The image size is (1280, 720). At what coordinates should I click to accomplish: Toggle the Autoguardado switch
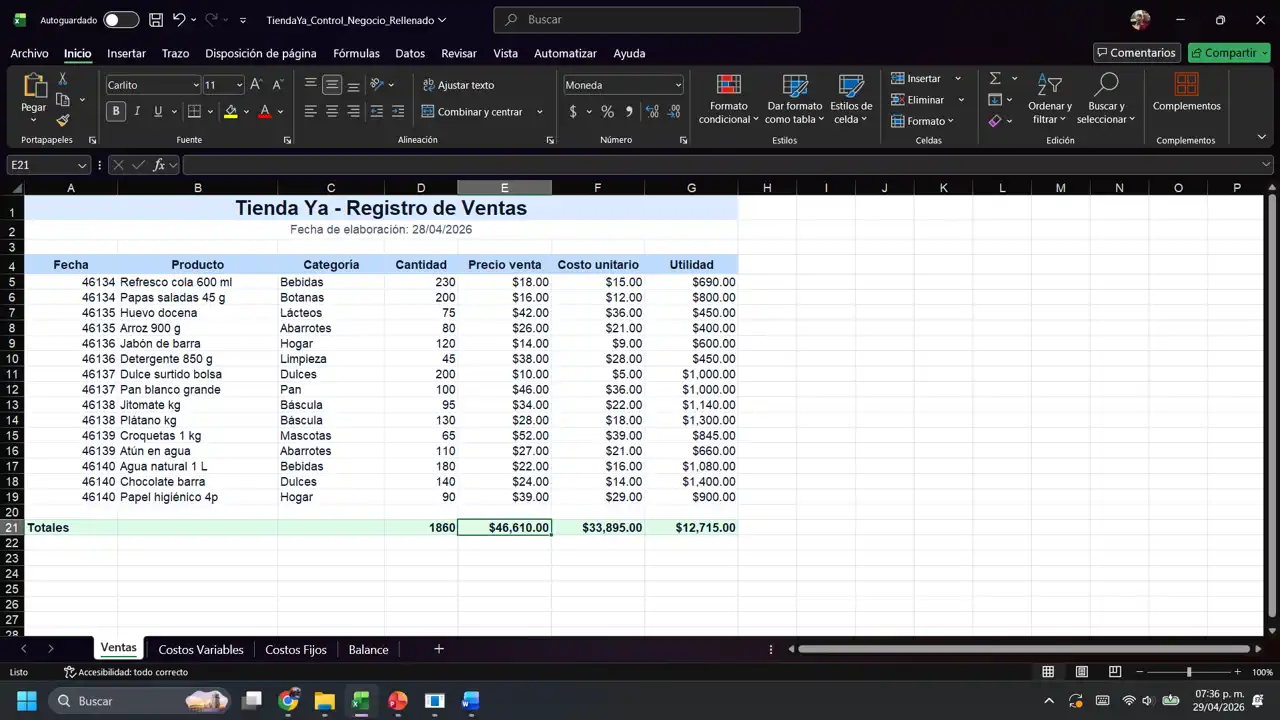point(121,20)
